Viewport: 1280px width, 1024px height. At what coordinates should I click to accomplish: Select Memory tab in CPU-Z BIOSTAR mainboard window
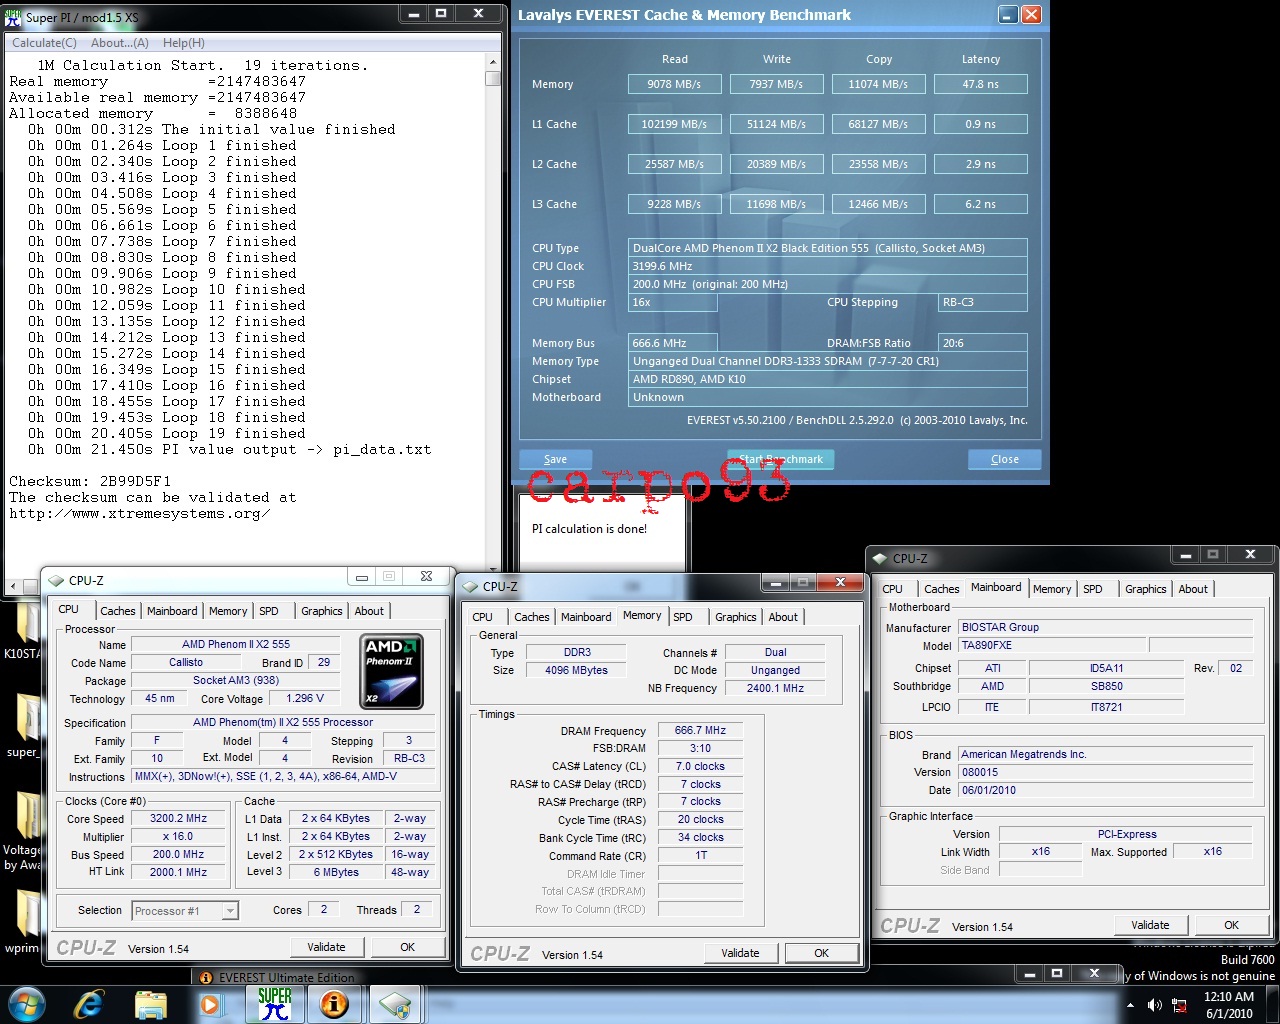pos(1052,589)
